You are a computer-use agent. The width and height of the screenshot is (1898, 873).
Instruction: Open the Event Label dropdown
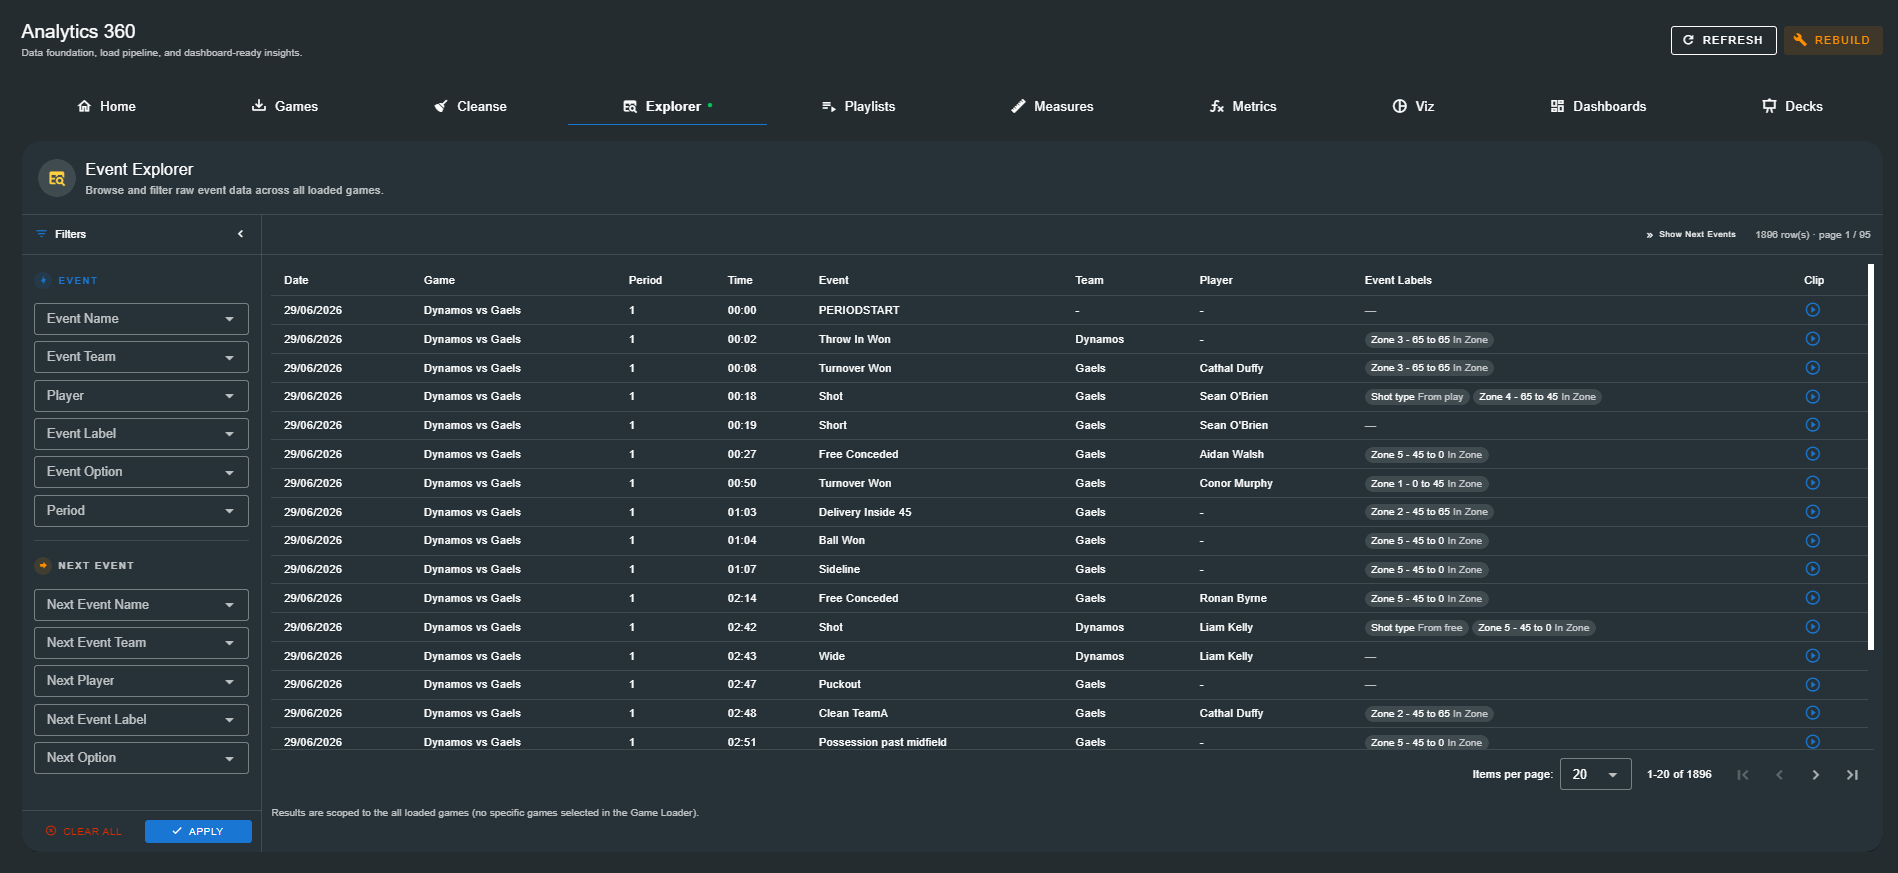pyautogui.click(x=141, y=434)
